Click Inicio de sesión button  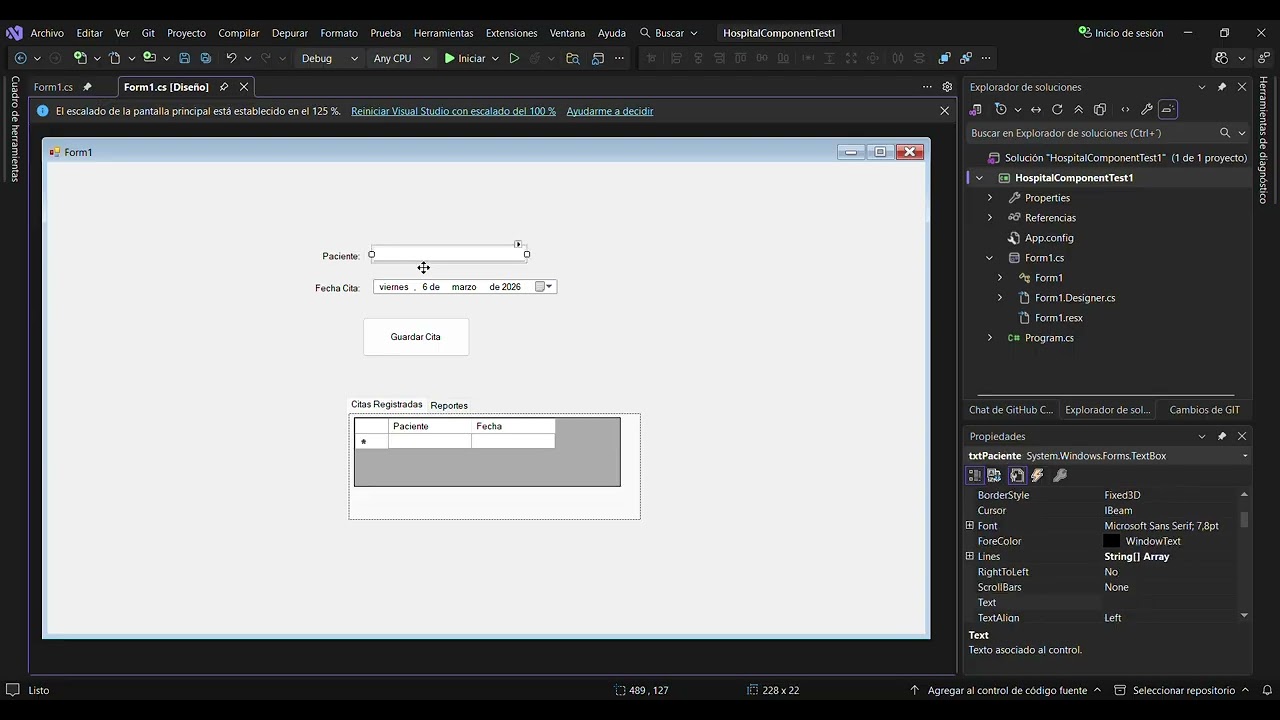(x=1121, y=33)
